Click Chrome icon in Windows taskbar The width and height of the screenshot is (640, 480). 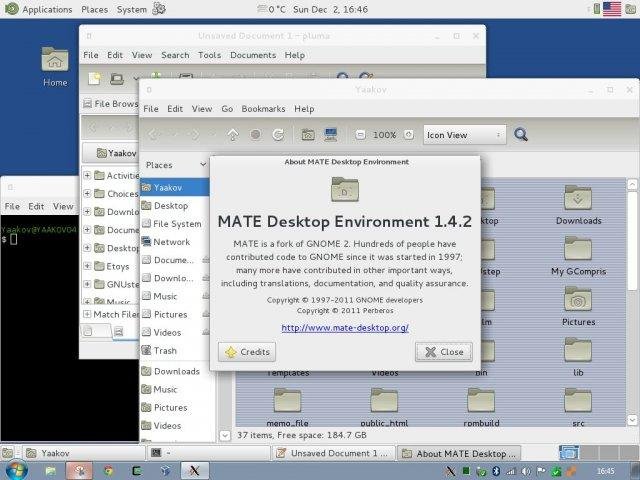(109, 471)
